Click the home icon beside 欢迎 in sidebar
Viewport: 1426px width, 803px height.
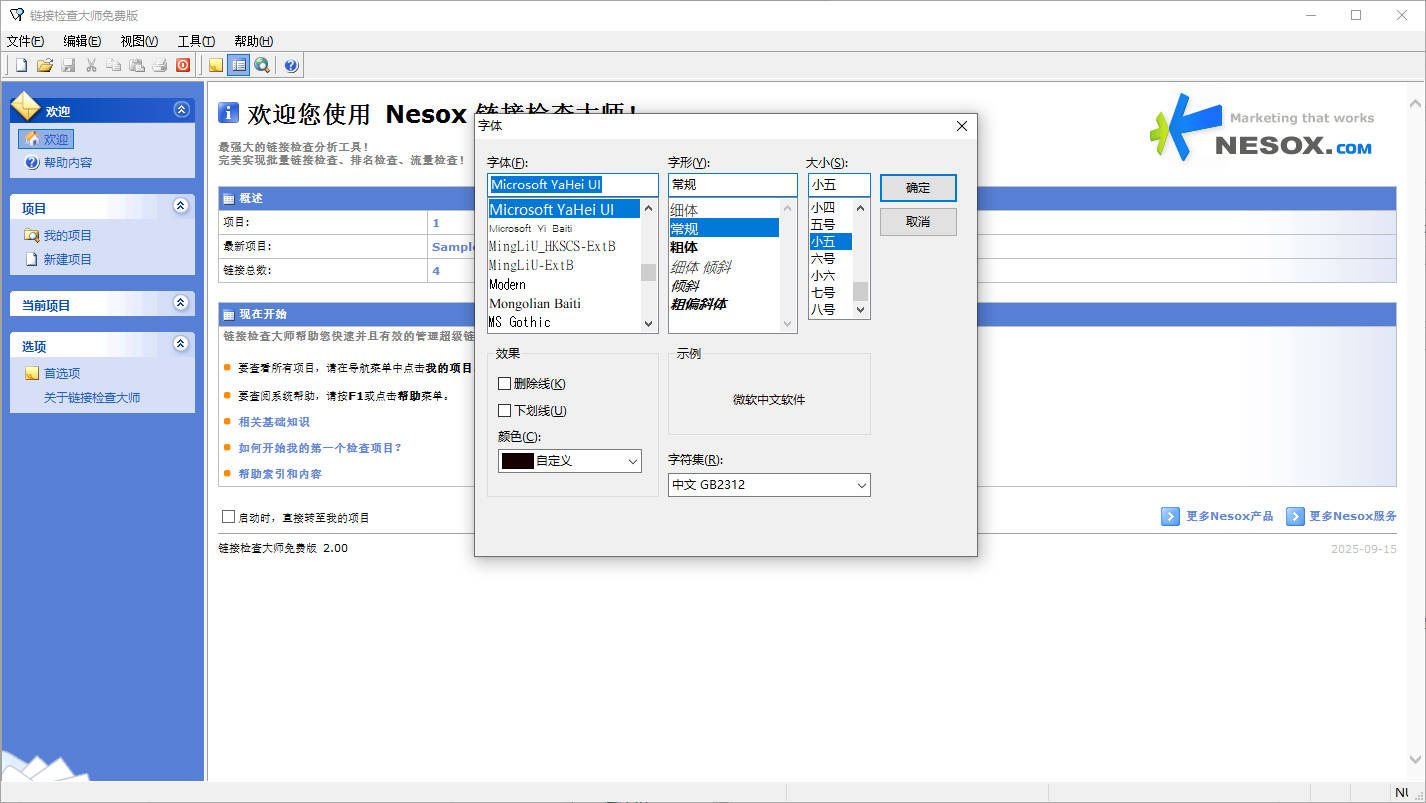32,139
